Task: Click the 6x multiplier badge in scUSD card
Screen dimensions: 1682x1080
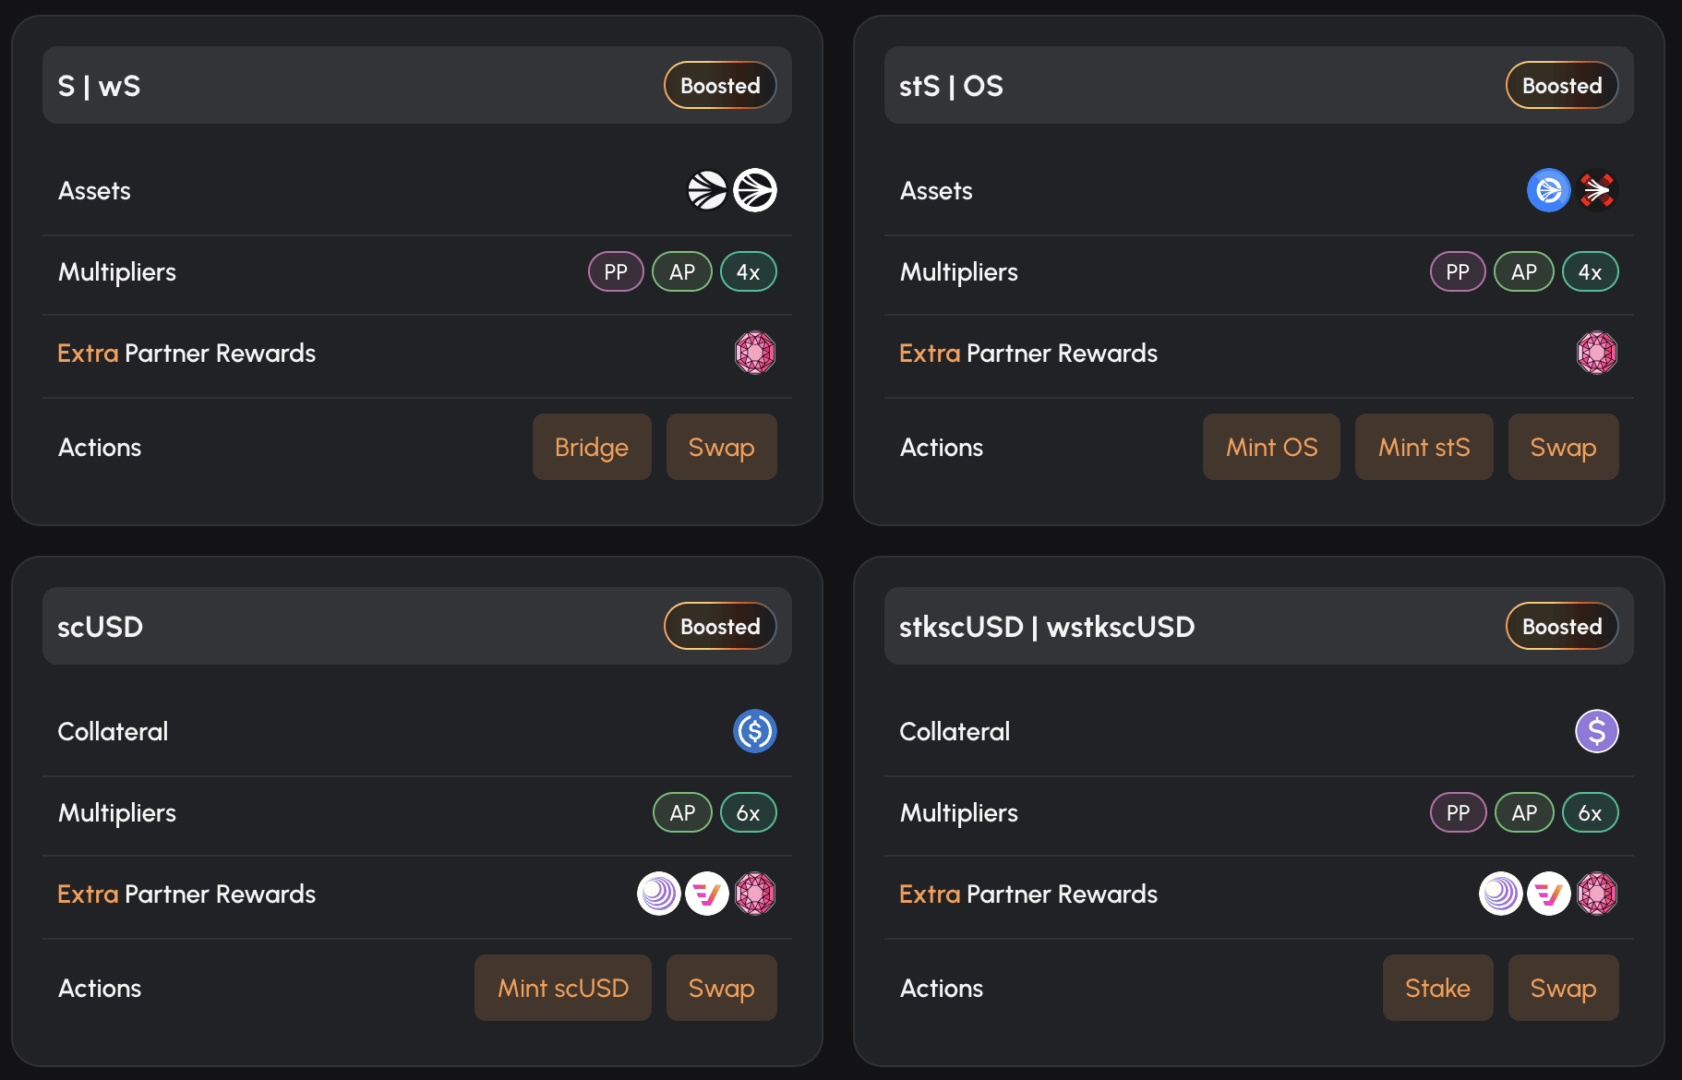Action: pos(748,813)
